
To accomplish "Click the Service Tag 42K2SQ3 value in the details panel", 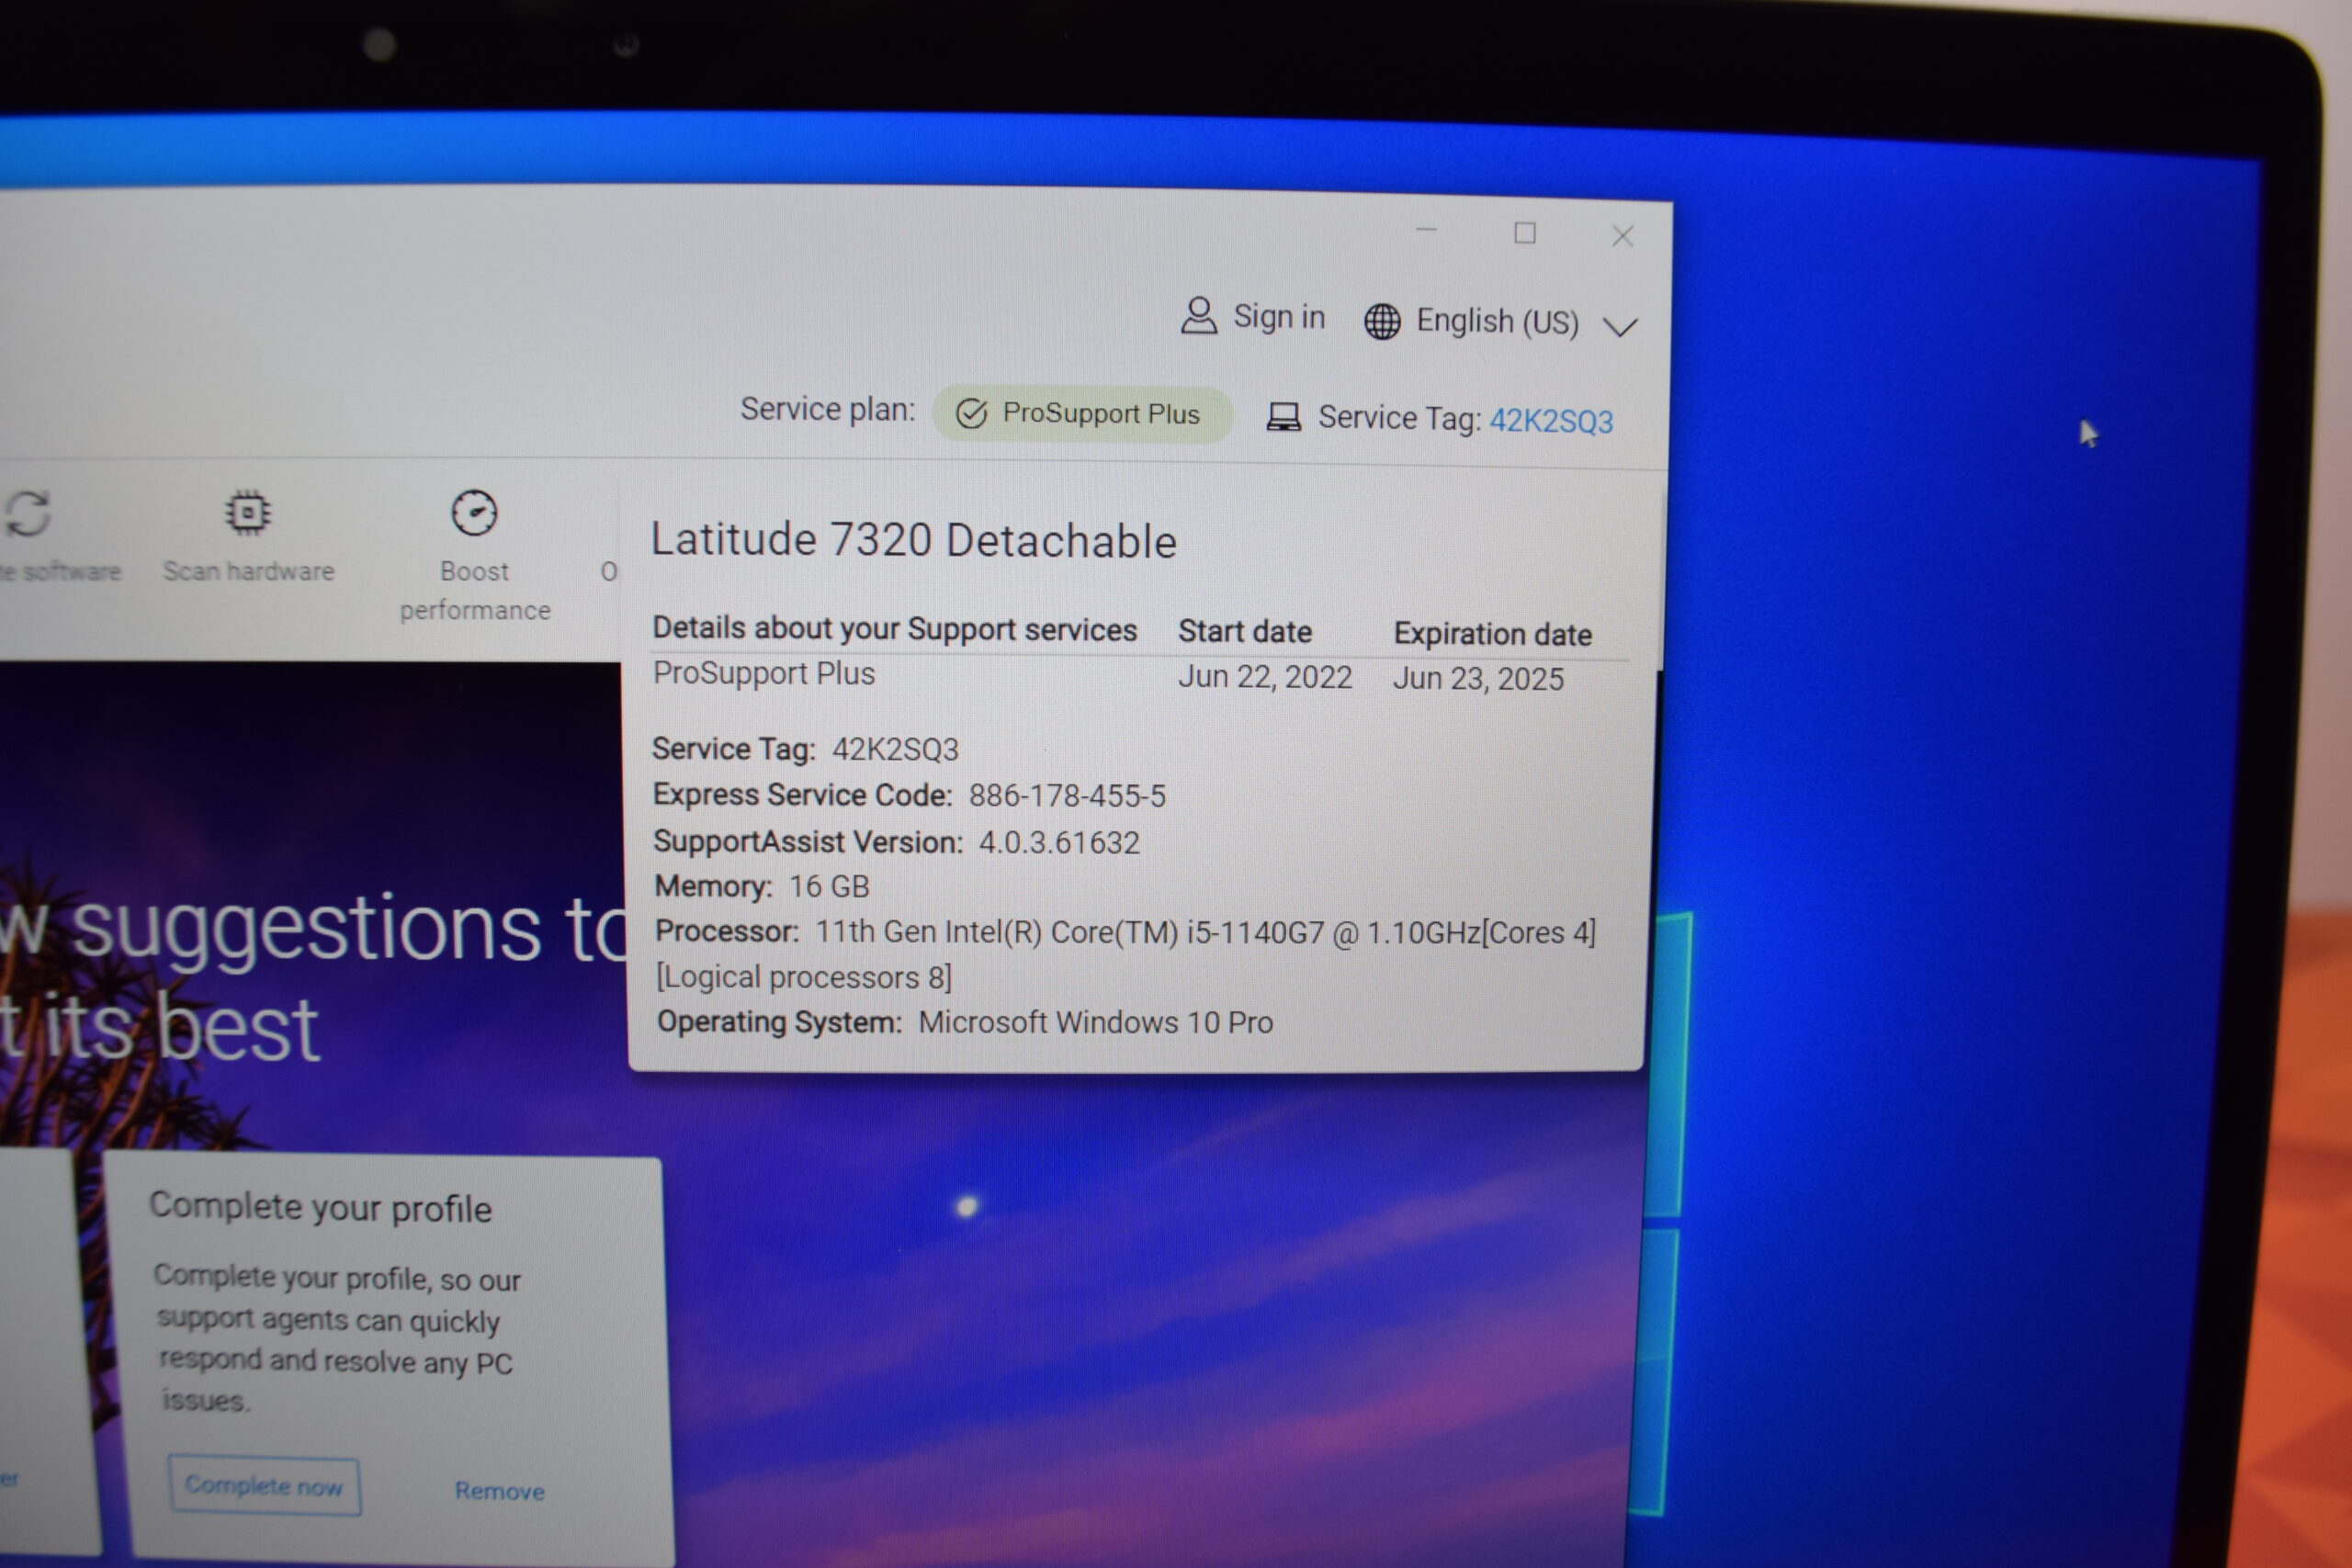I will pos(896,749).
